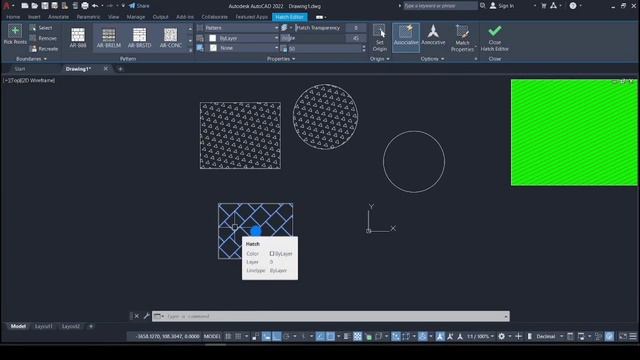Click the Undo arrow icon
Image resolution: width=640 pixels, height=360 pixels.
(x=95, y=6)
